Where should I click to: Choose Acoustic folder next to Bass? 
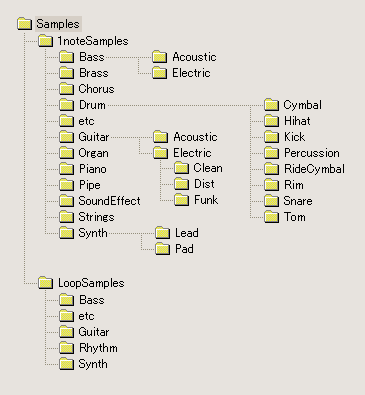(x=184, y=57)
